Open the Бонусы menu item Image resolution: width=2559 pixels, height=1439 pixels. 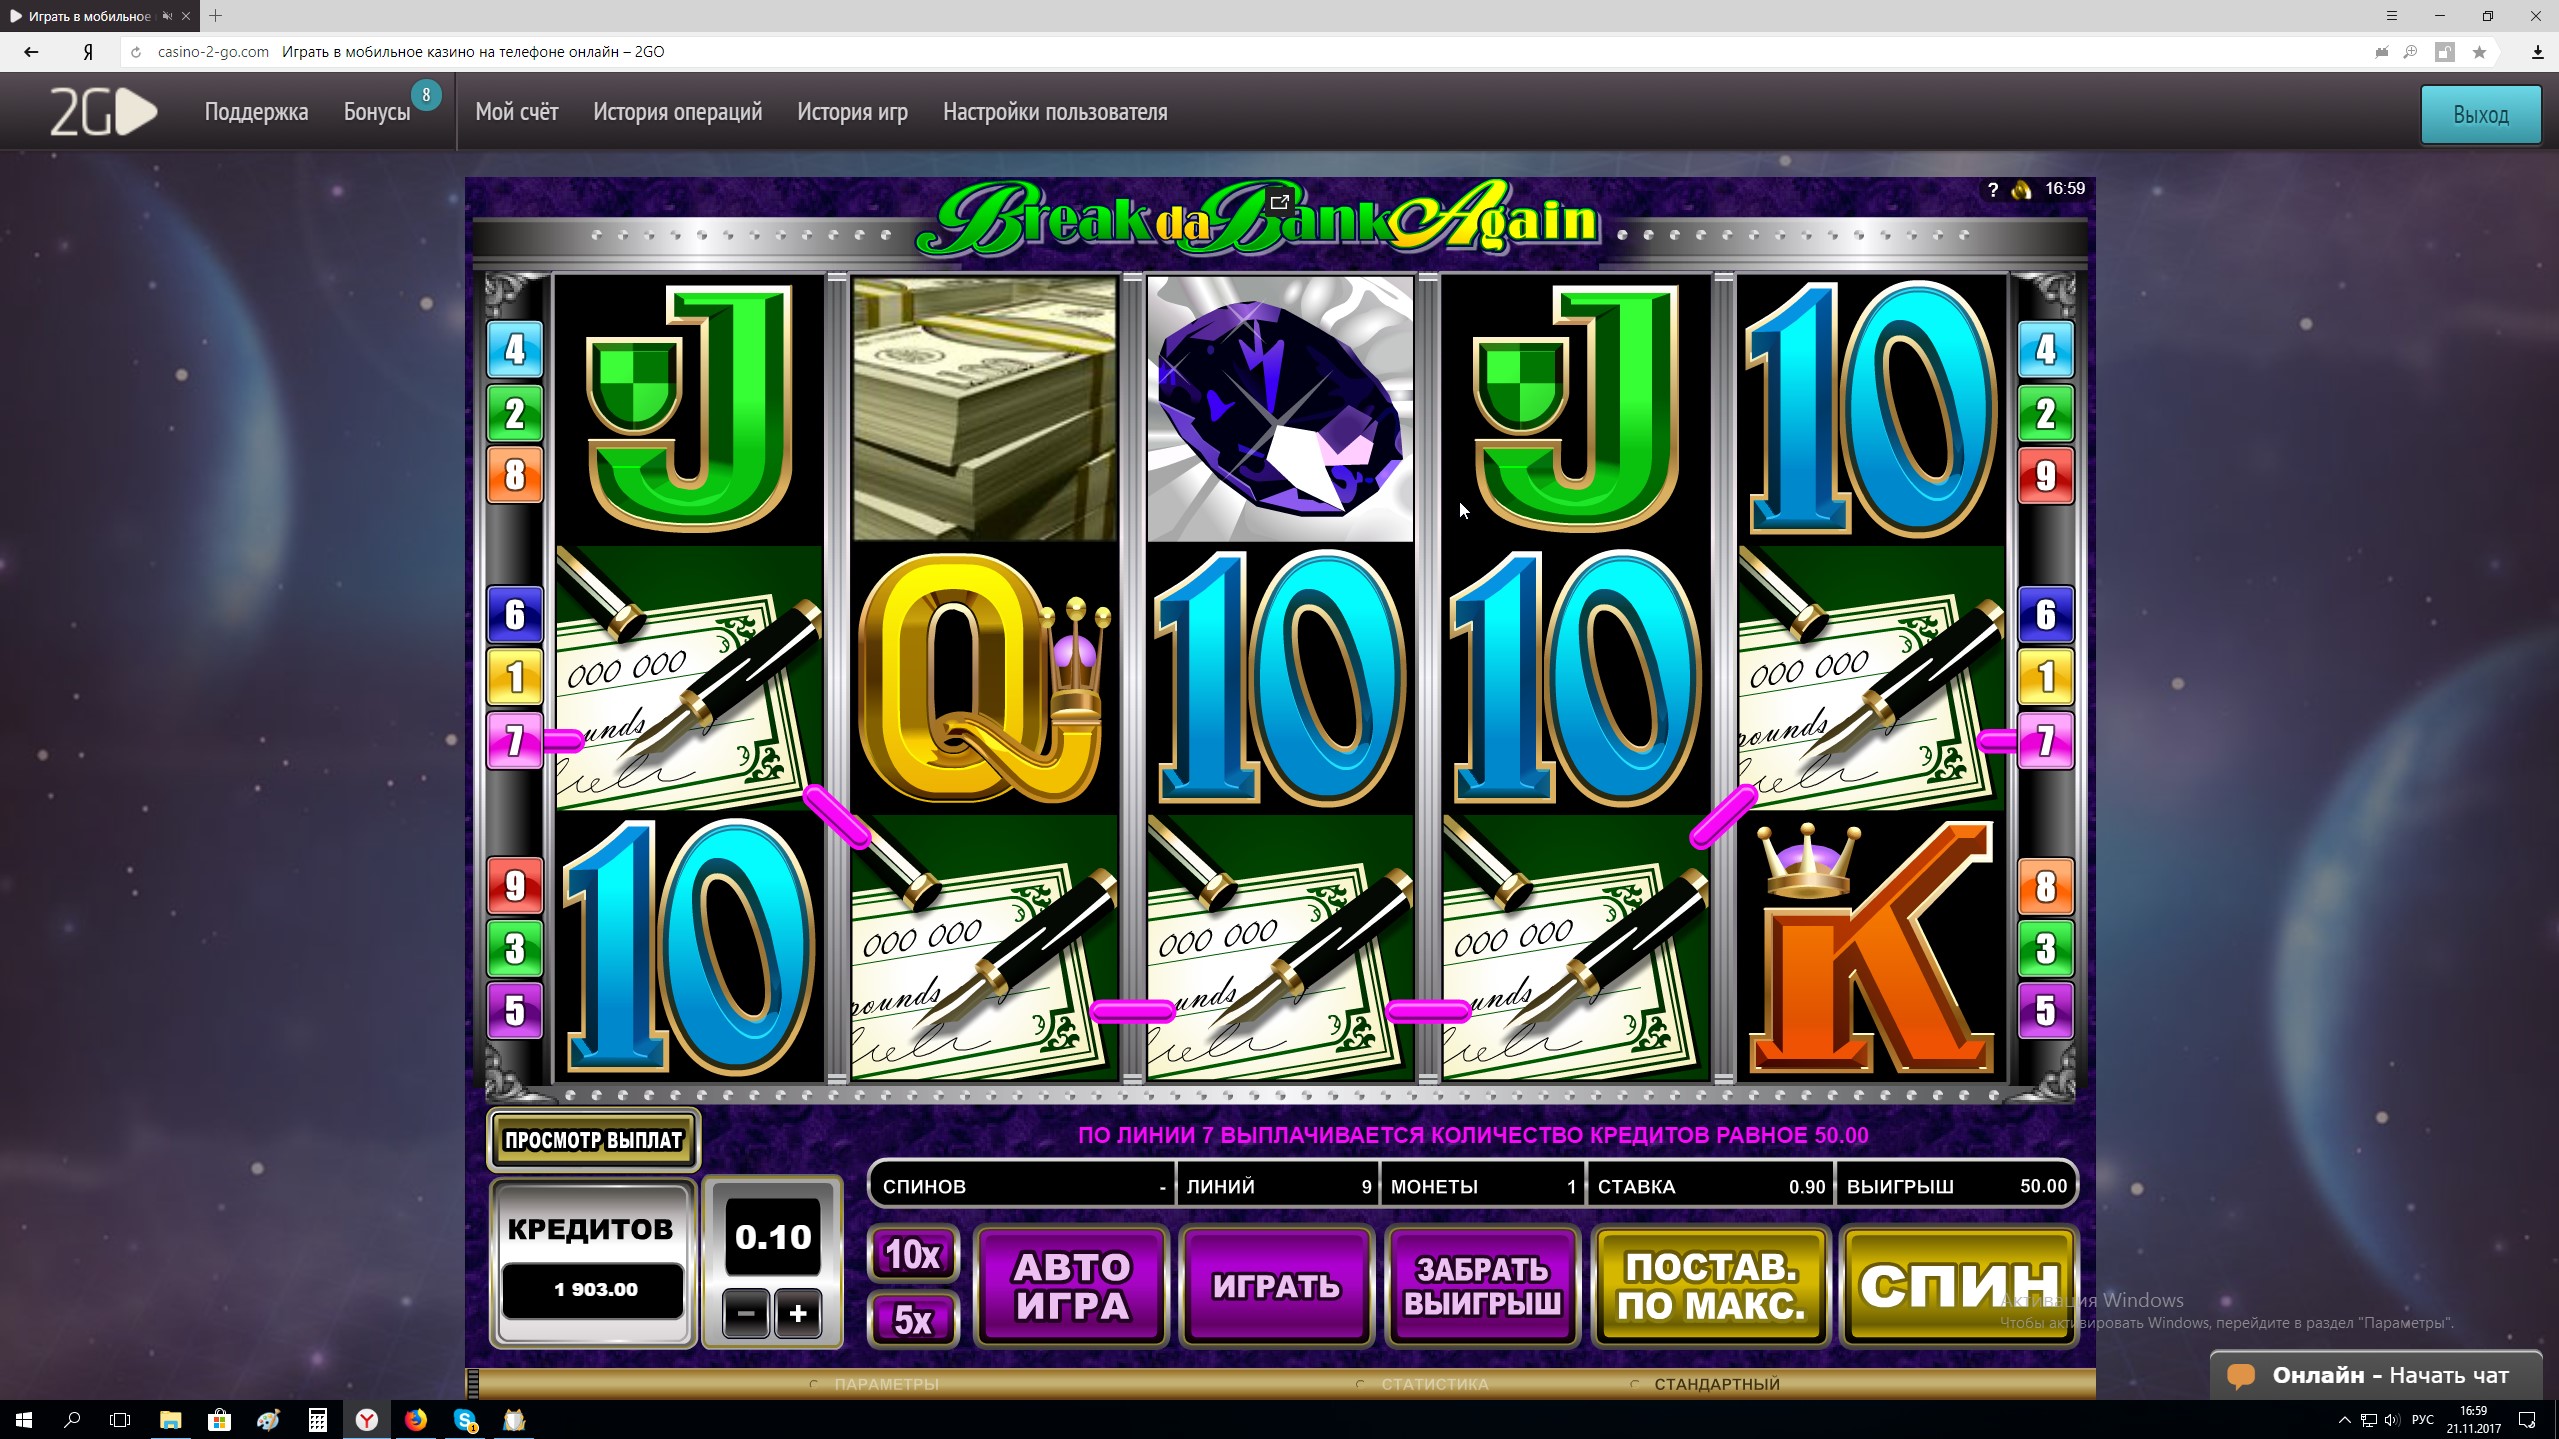377,112
